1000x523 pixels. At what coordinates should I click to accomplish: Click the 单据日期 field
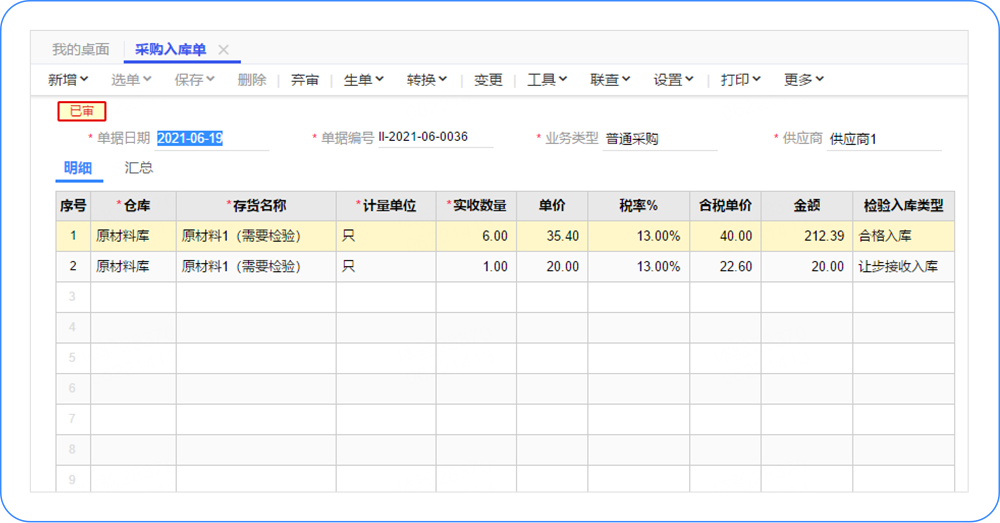coord(210,138)
